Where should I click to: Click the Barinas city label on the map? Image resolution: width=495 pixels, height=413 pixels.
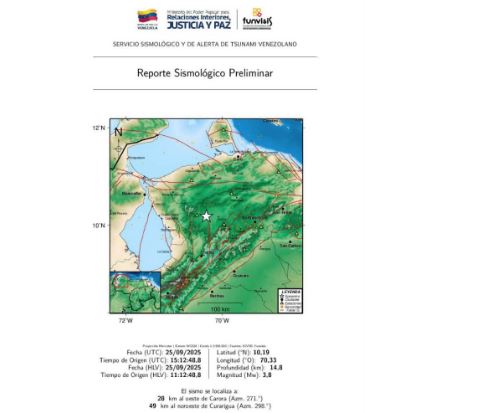pyautogui.click(x=217, y=296)
